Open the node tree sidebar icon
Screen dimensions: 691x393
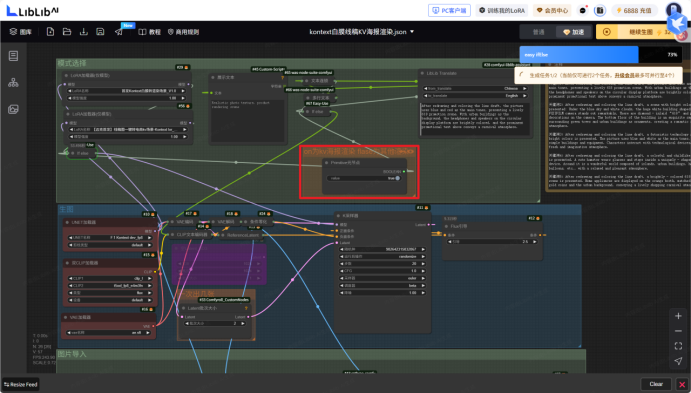pos(13,82)
